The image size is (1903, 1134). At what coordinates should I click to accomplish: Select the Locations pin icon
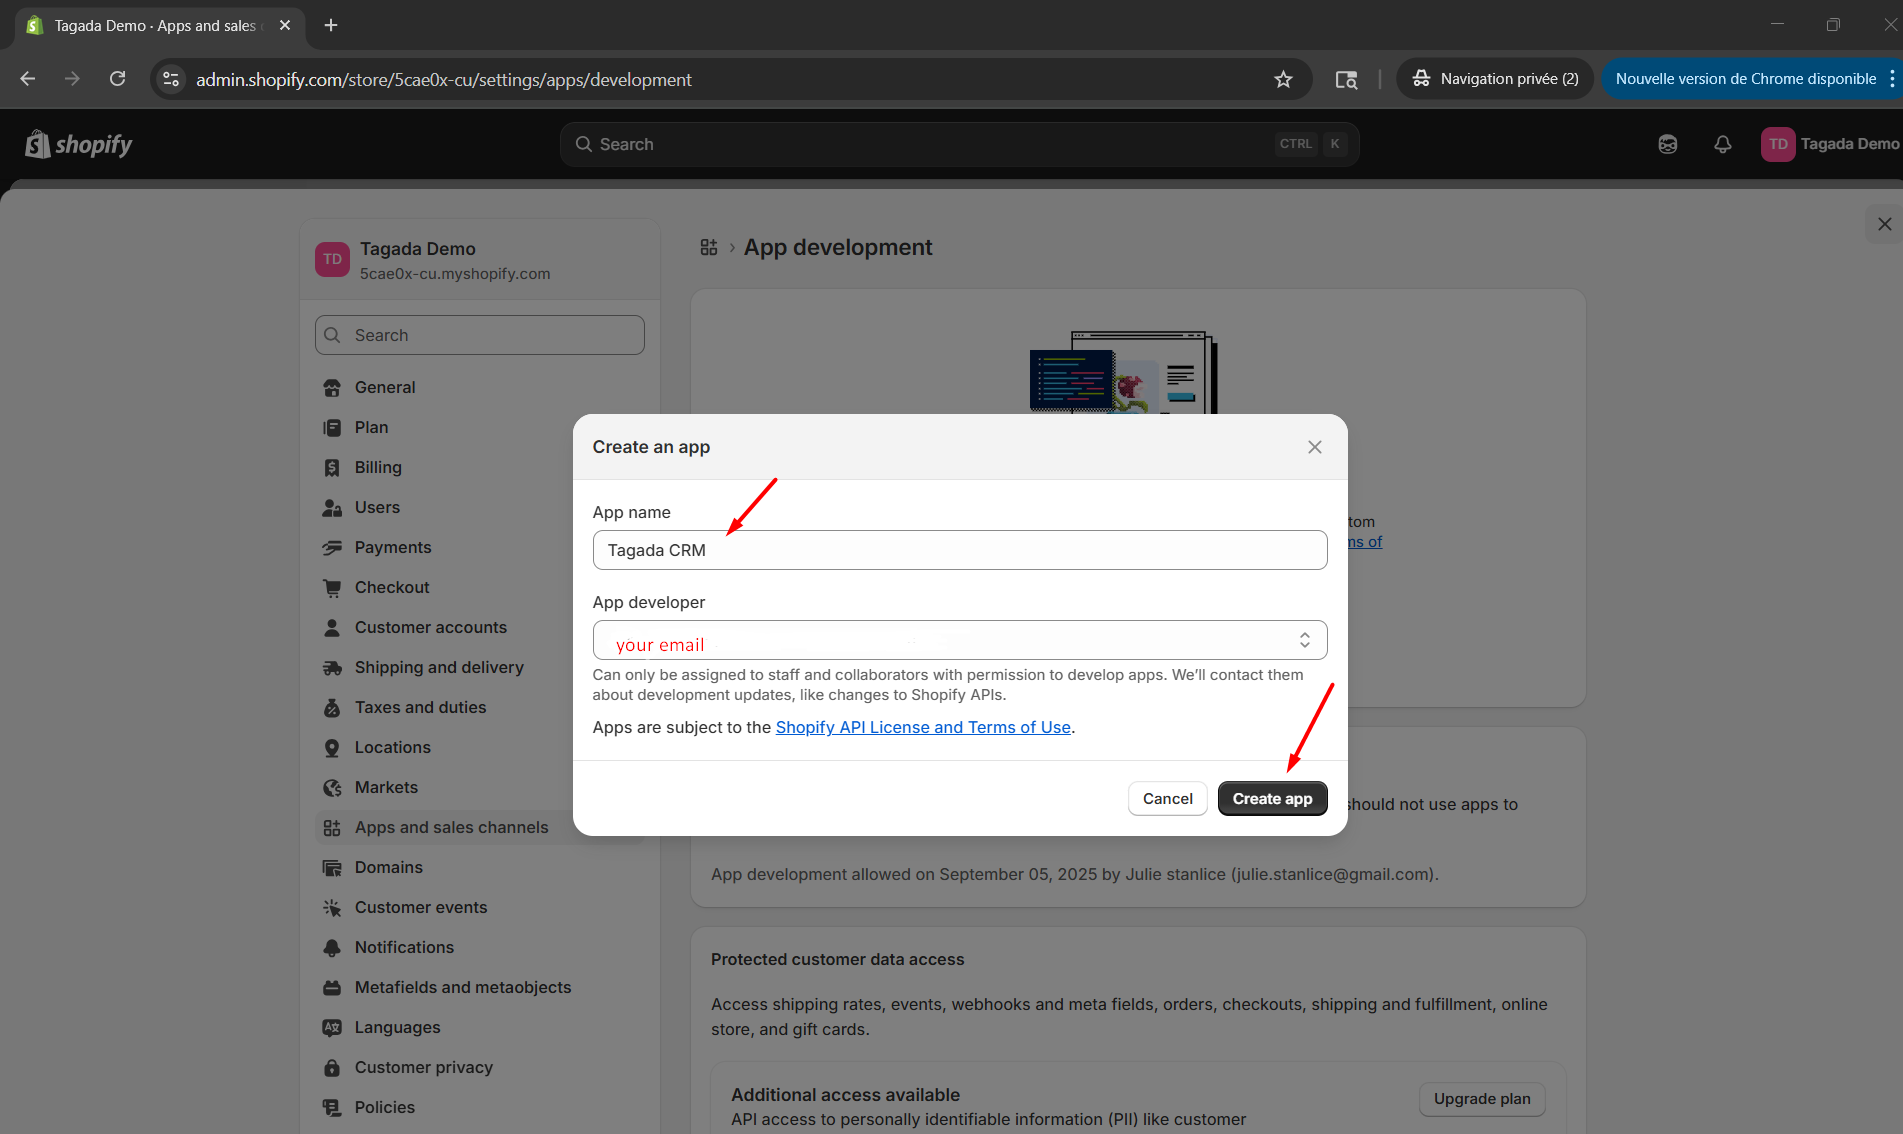click(332, 748)
